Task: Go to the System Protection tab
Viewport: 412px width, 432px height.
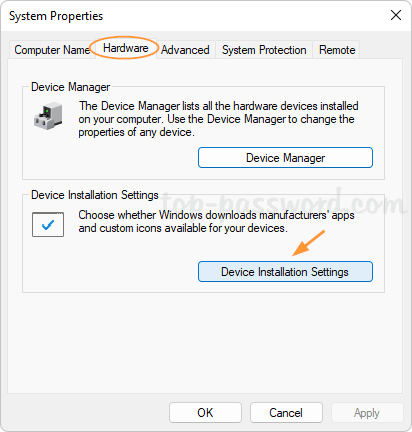Action: pyautogui.click(x=264, y=50)
